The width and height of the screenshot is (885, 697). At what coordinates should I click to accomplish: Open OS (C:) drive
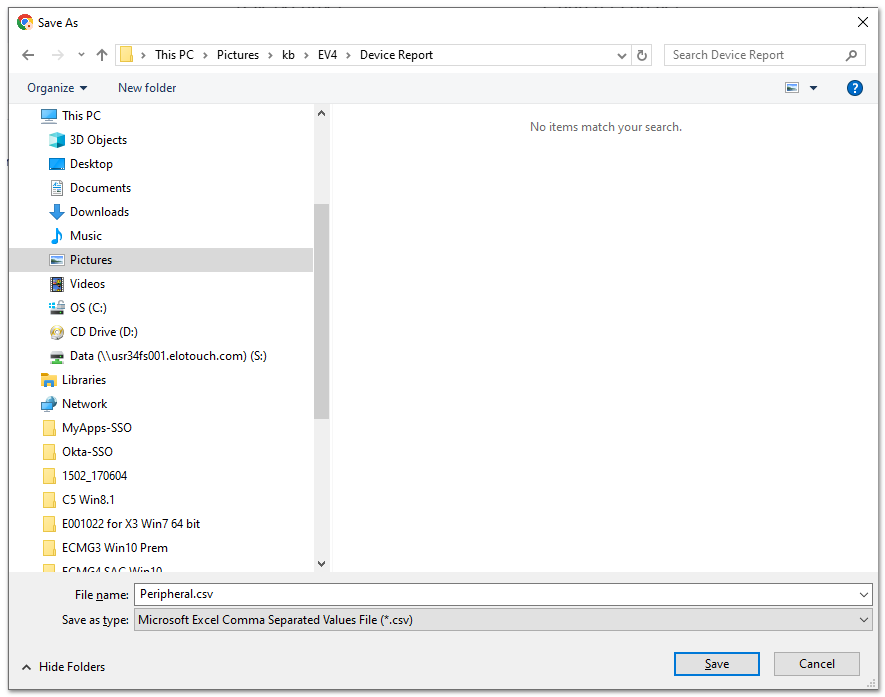coord(88,308)
